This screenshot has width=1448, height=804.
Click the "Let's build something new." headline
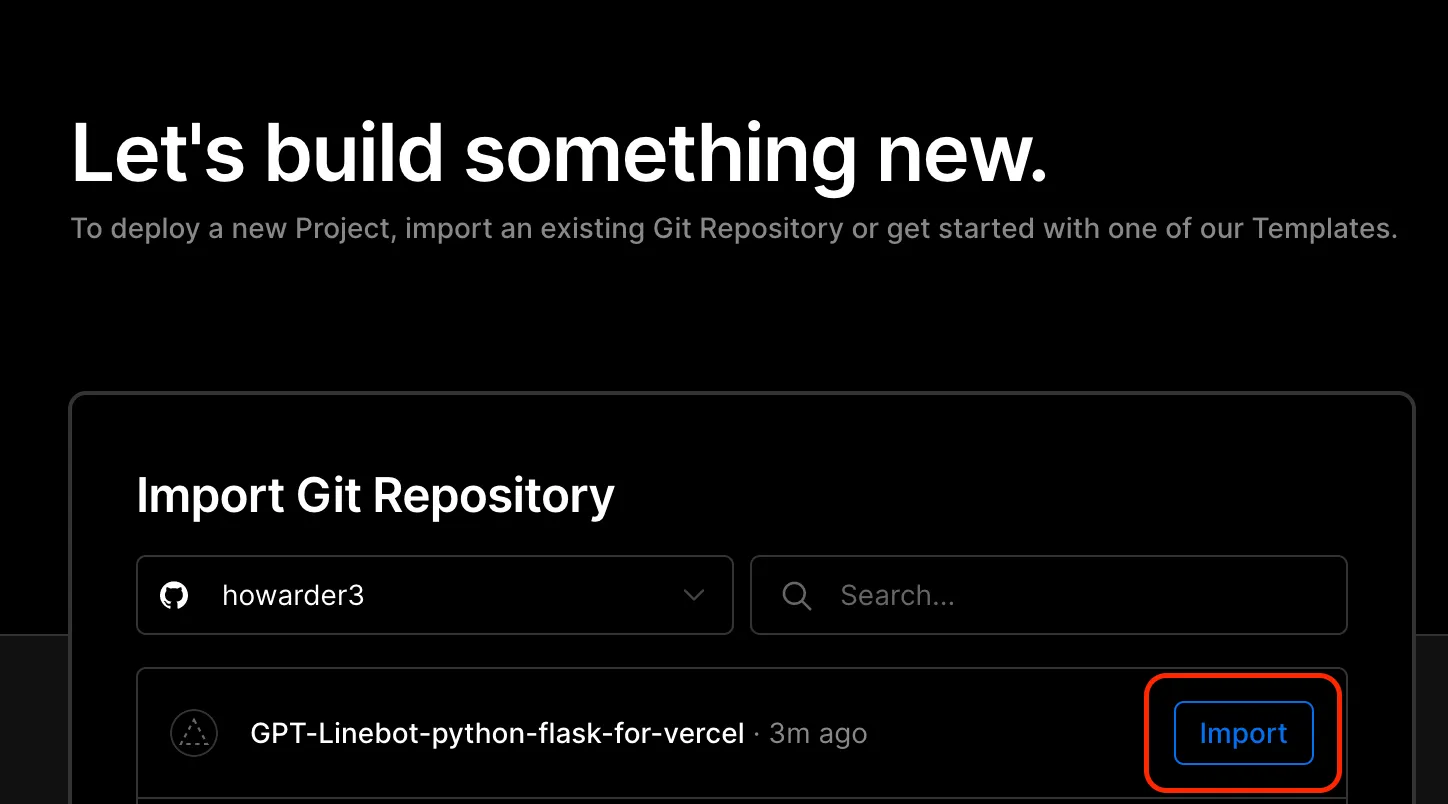pos(559,153)
